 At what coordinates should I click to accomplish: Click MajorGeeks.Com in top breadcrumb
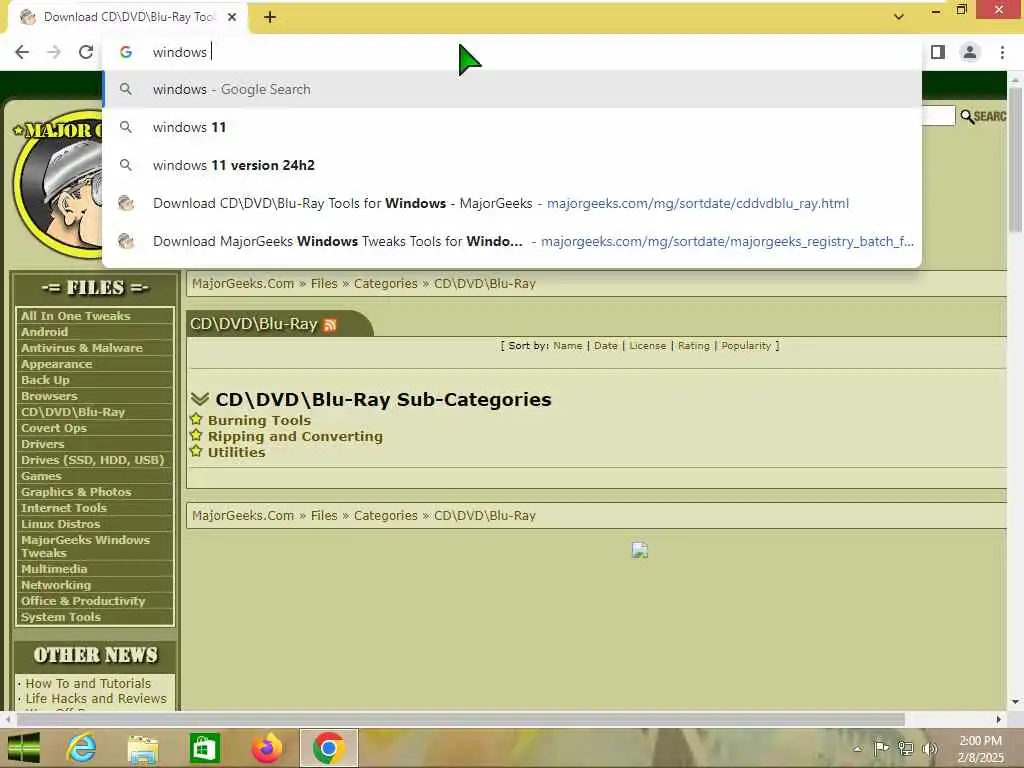click(x=243, y=283)
